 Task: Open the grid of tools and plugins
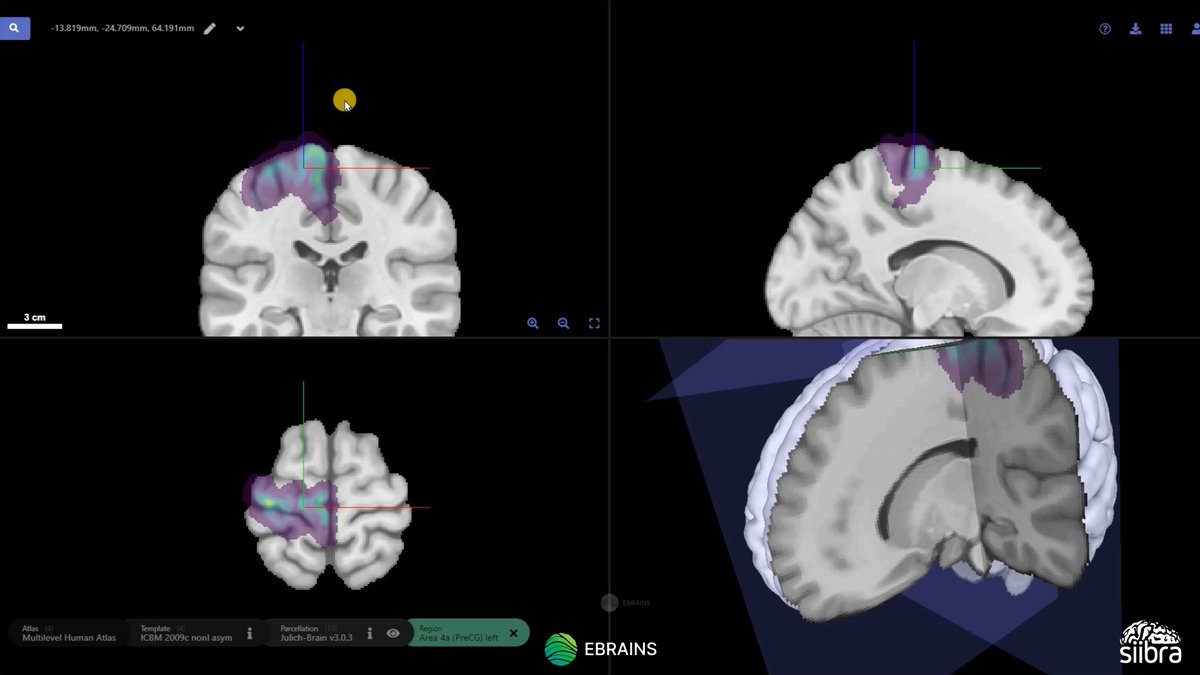1166,29
